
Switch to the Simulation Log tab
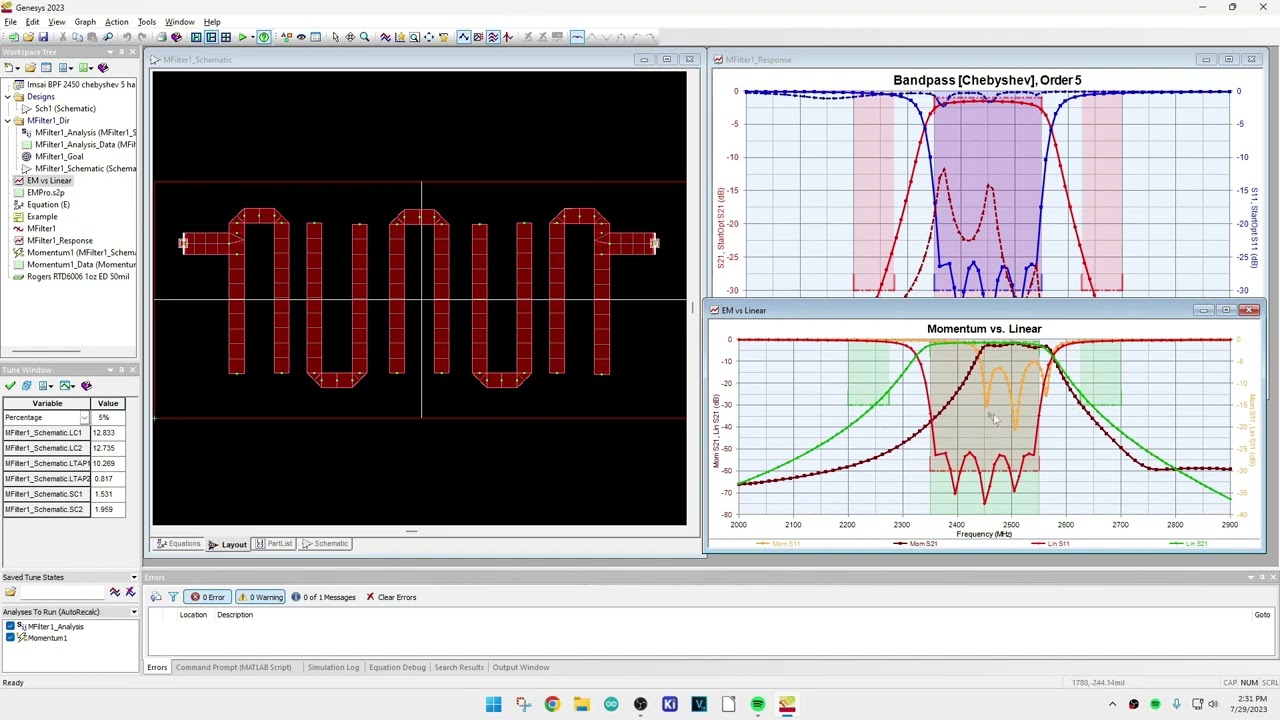pos(333,667)
